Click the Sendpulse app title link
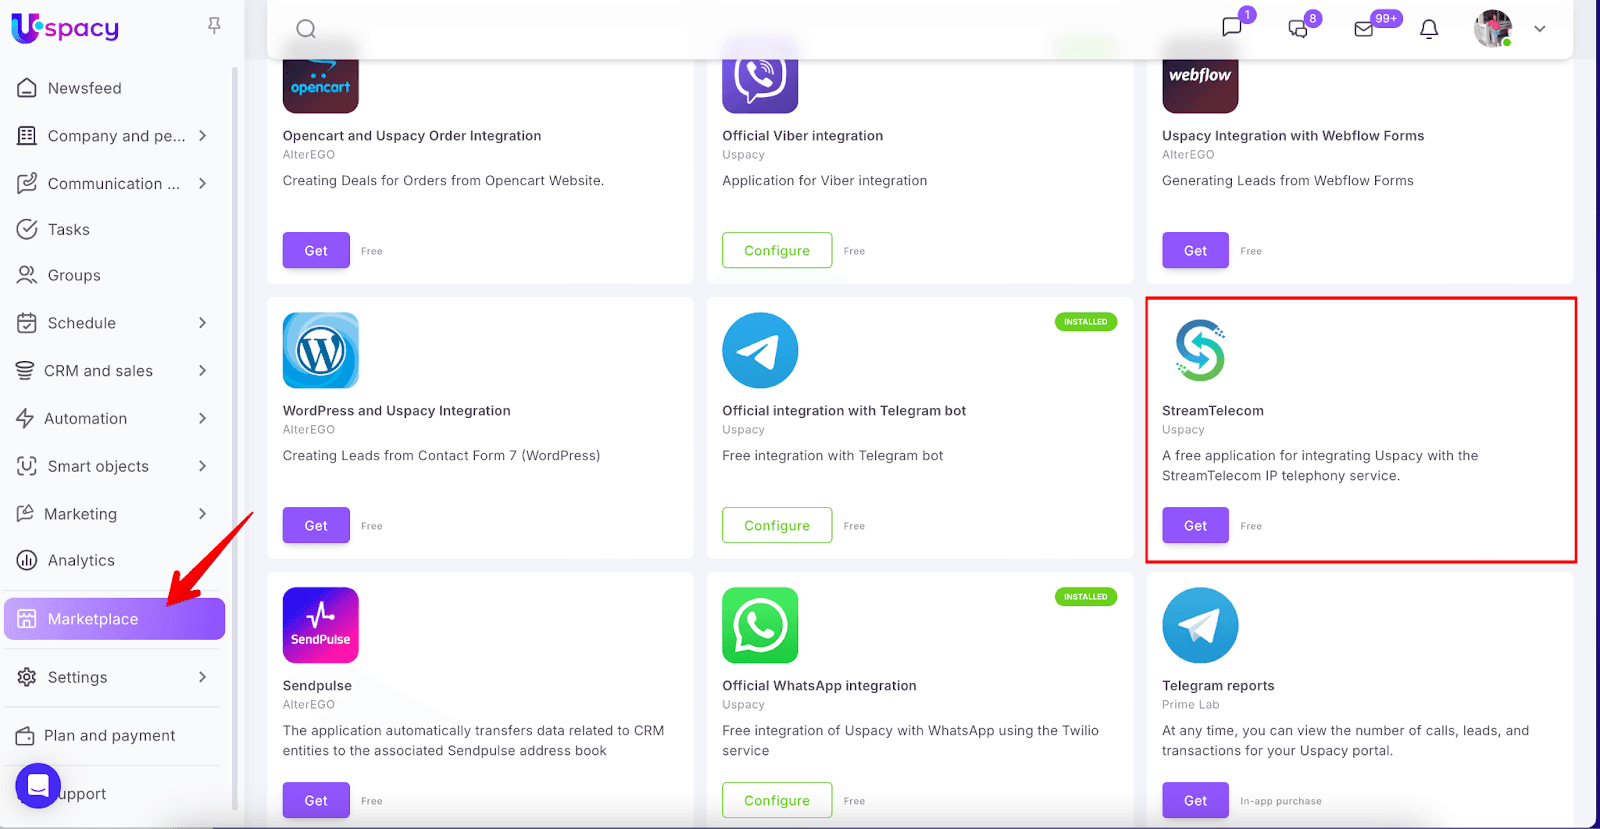Screen dimensions: 1600x829 pos(317,686)
